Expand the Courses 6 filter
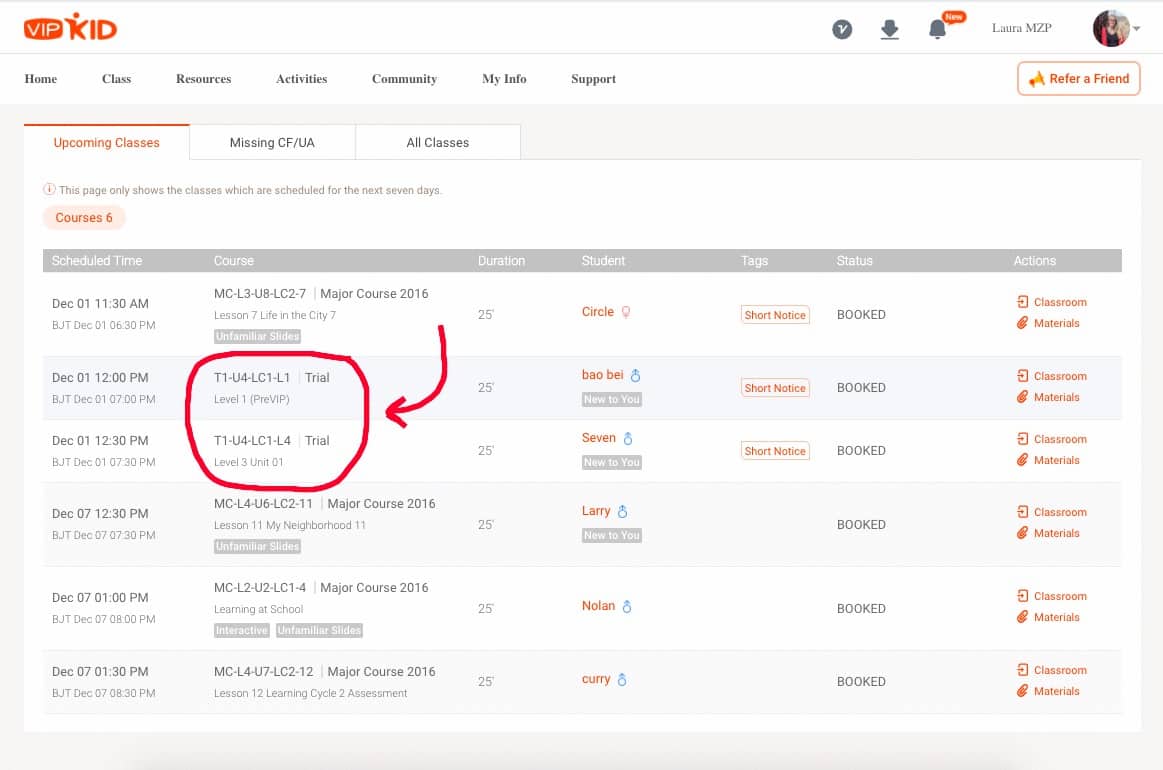 click(x=84, y=218)
